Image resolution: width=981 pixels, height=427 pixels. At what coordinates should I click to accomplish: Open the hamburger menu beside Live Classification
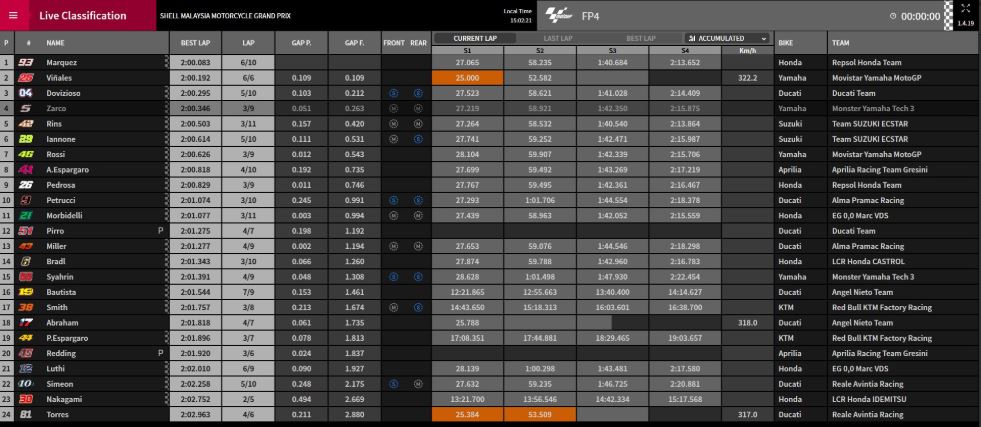tap(13, 16)
